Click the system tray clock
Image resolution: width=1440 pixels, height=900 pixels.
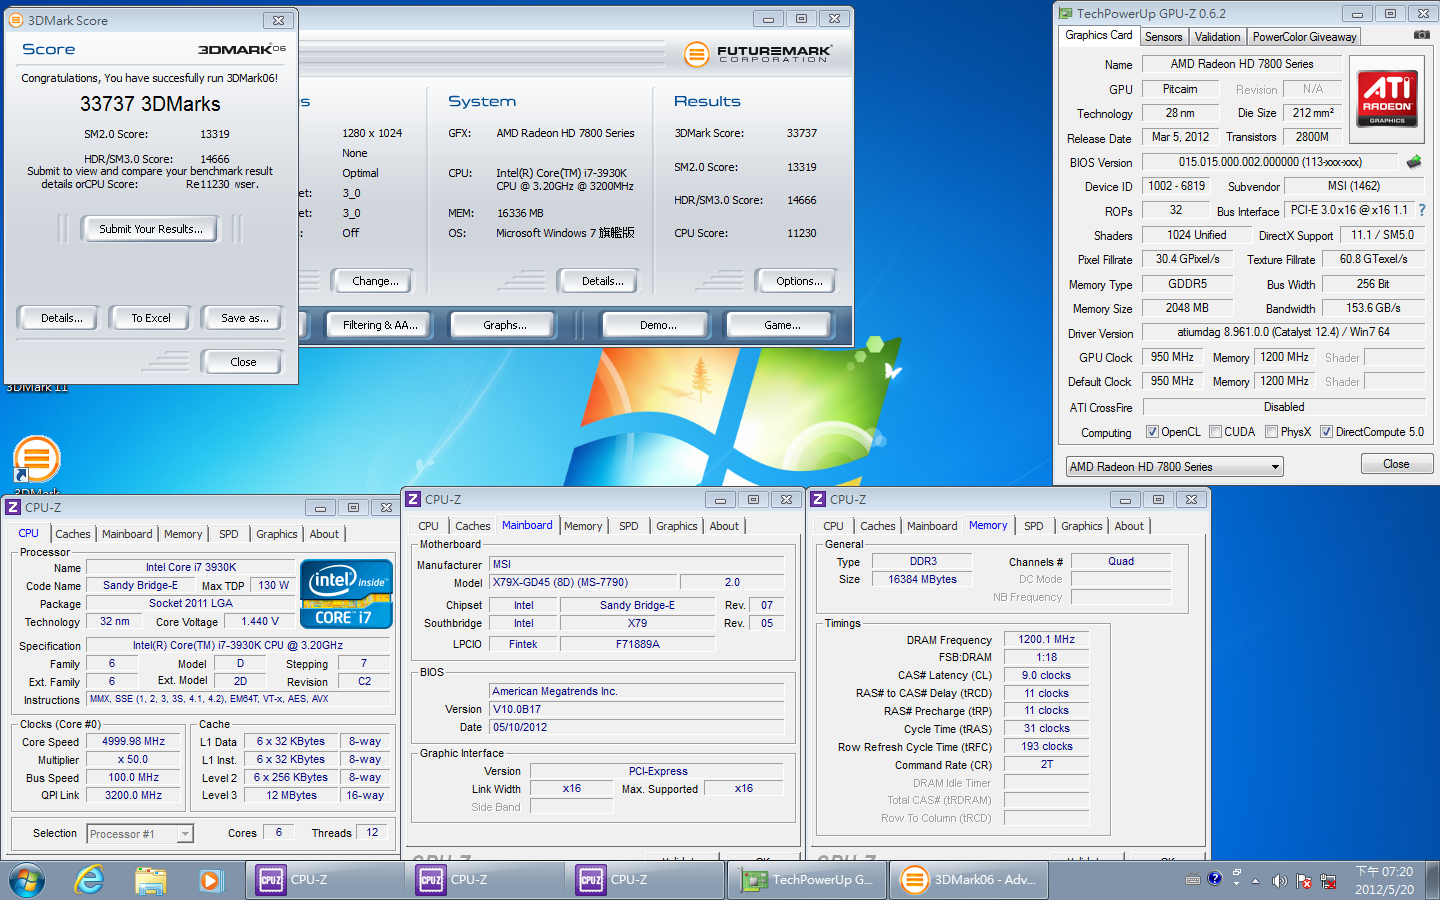coord(1384,880)
